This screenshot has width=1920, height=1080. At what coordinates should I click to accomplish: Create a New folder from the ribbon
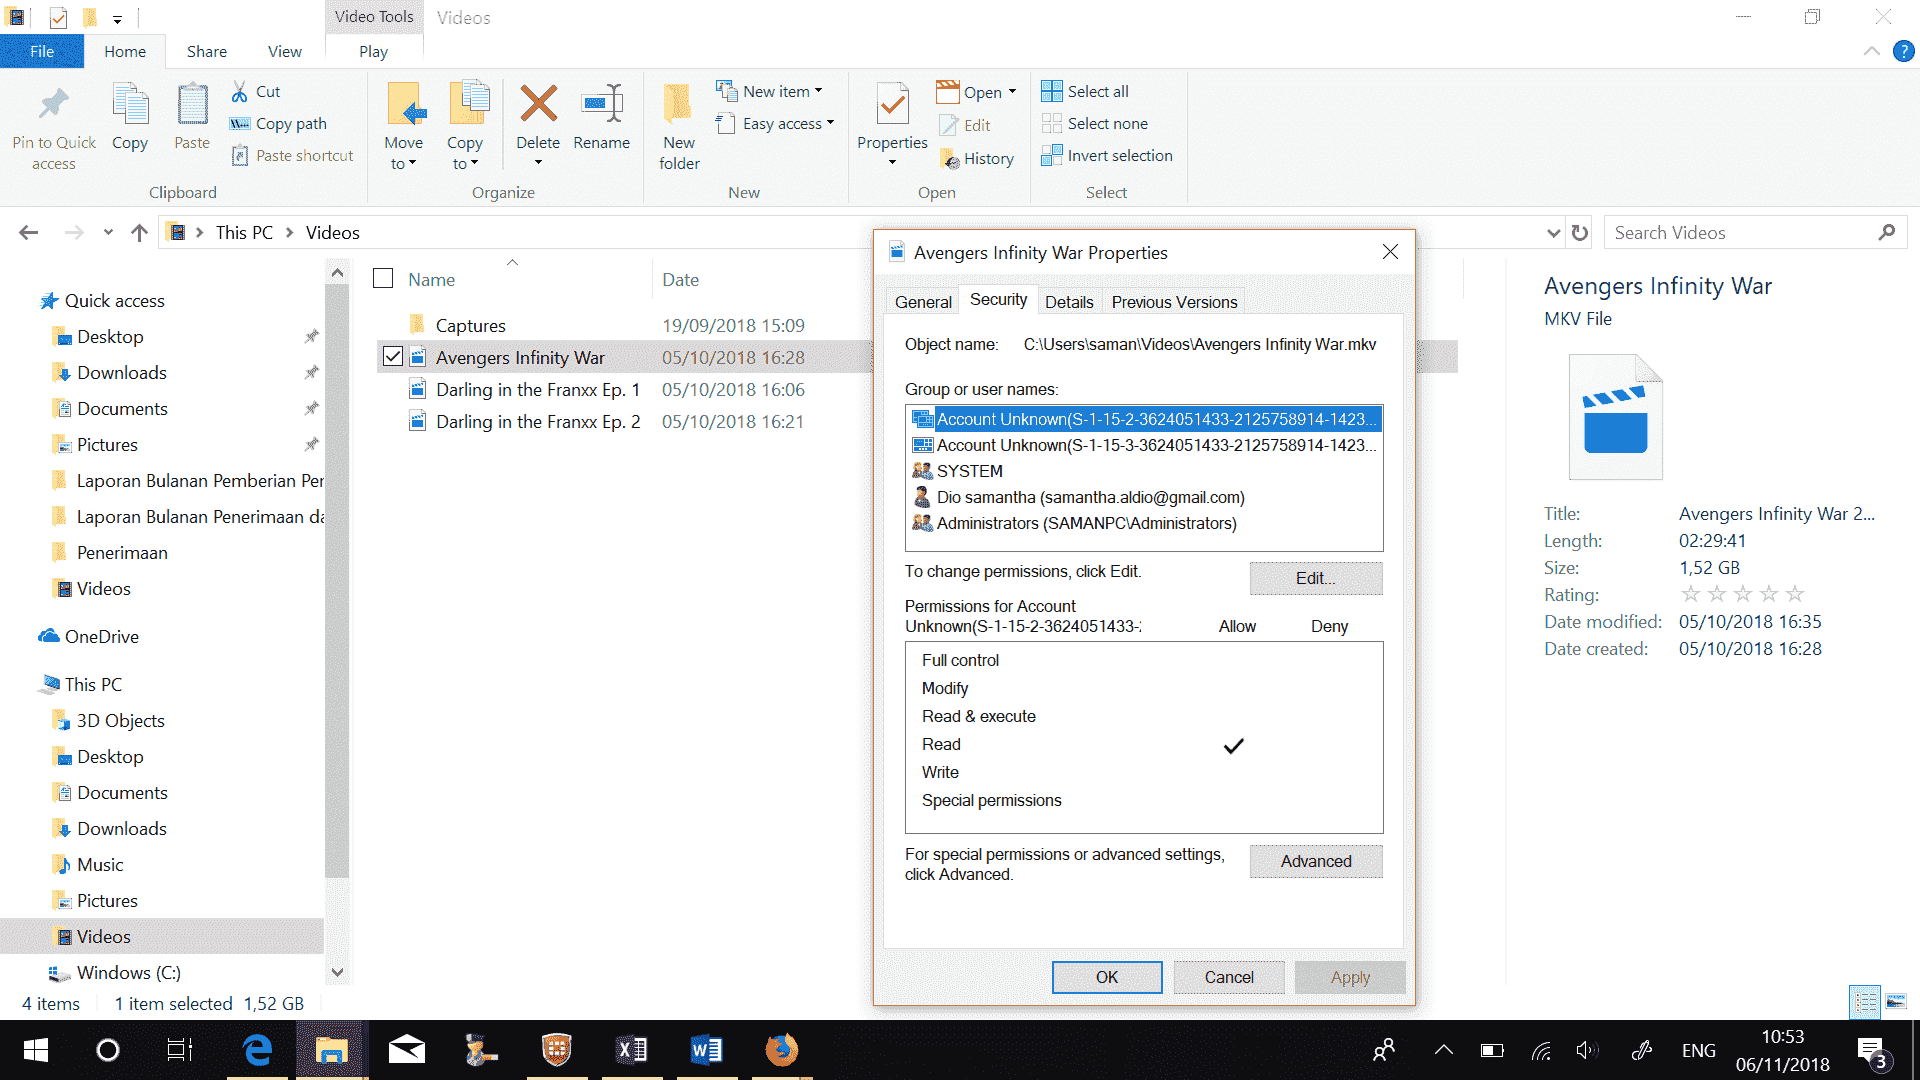pos(679,126)
